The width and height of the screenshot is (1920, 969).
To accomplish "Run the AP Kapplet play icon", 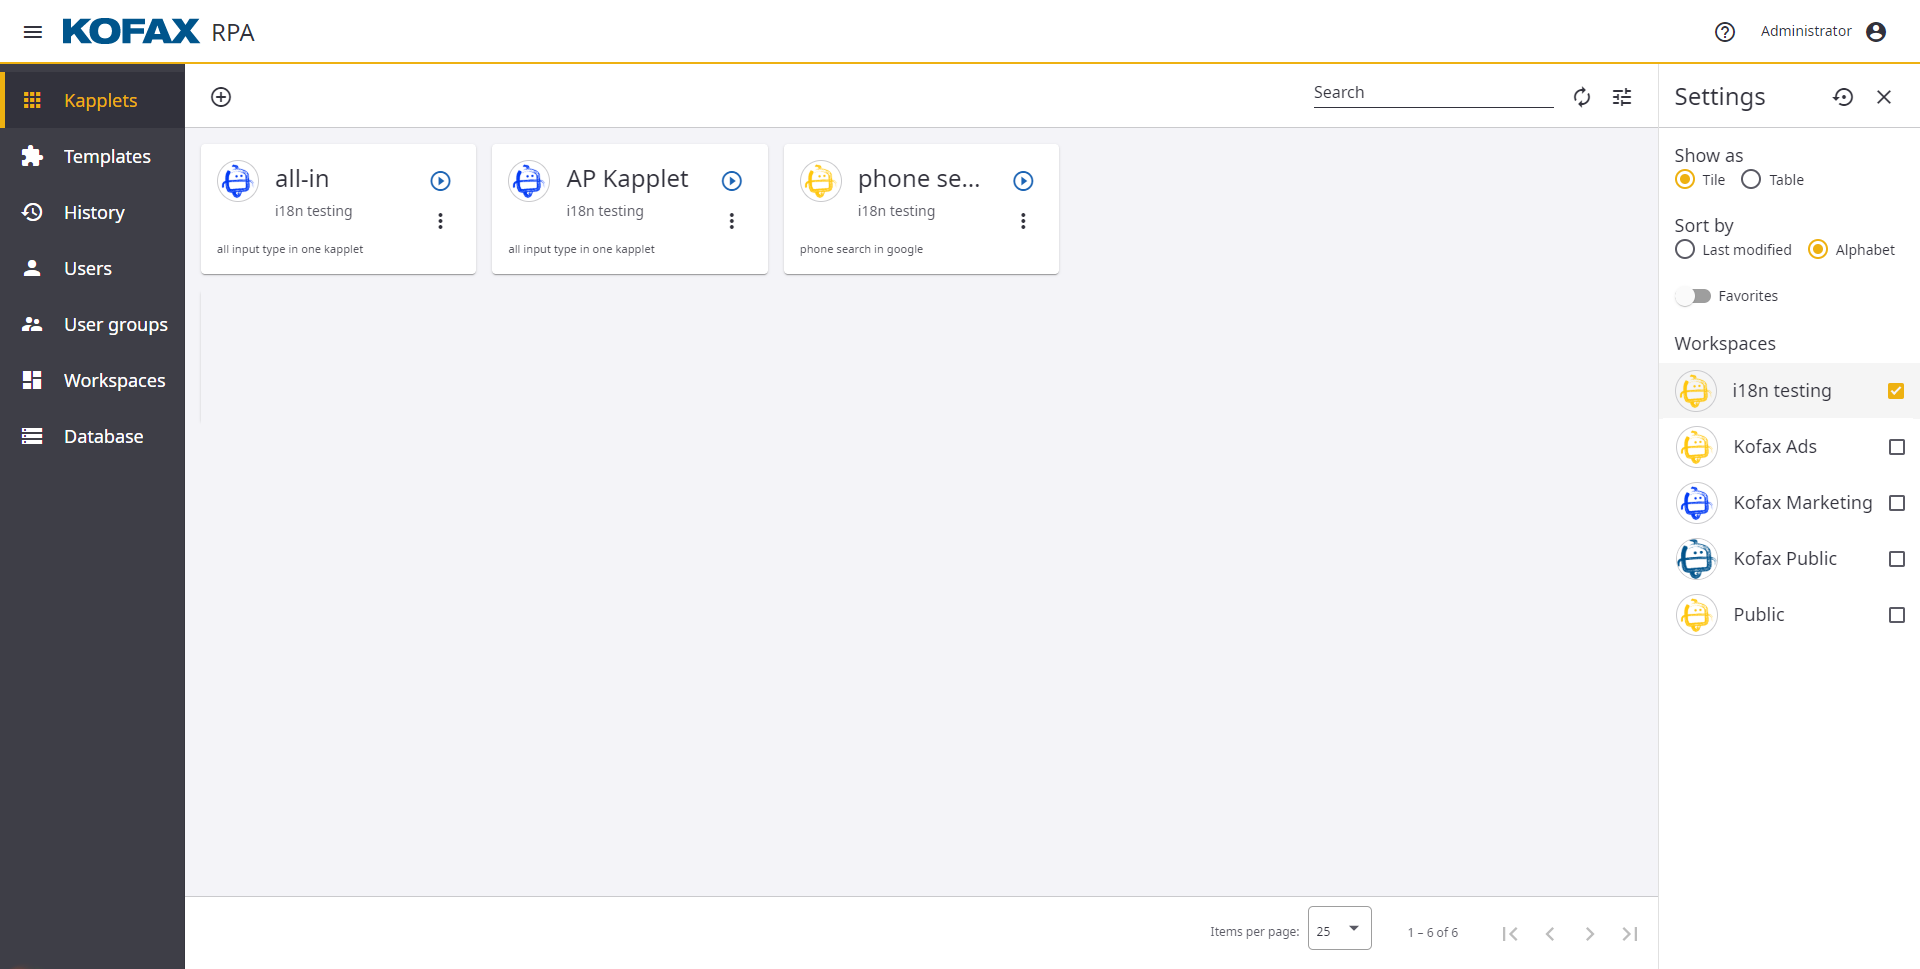I will pos(732,181).
